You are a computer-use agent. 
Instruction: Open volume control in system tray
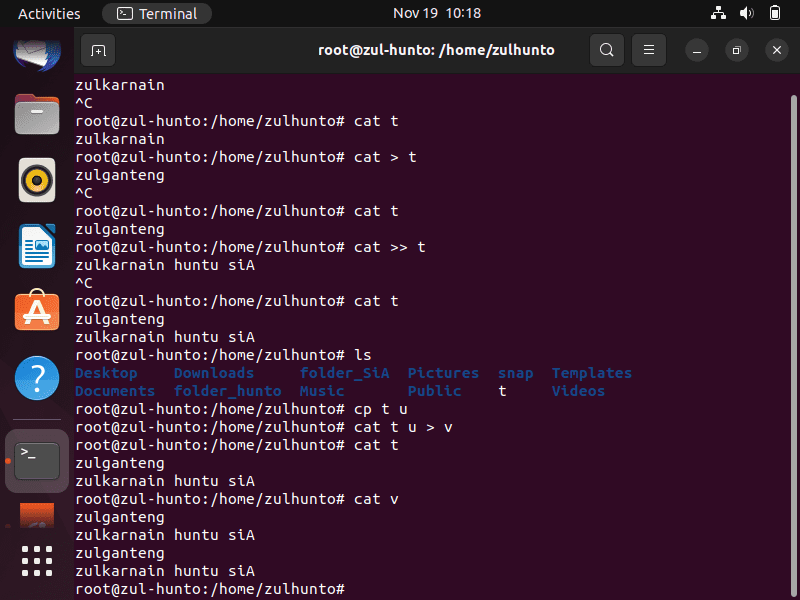pos(746,13)
